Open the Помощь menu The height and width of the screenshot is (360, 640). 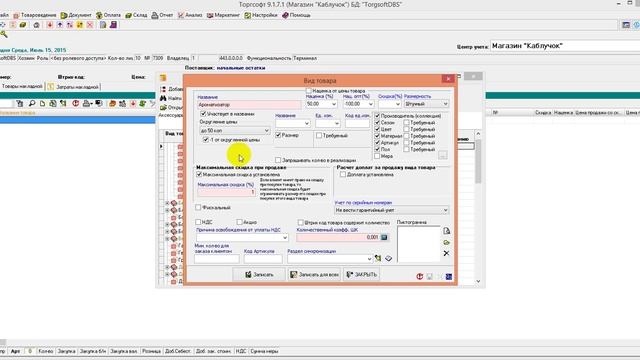(296, 15)
